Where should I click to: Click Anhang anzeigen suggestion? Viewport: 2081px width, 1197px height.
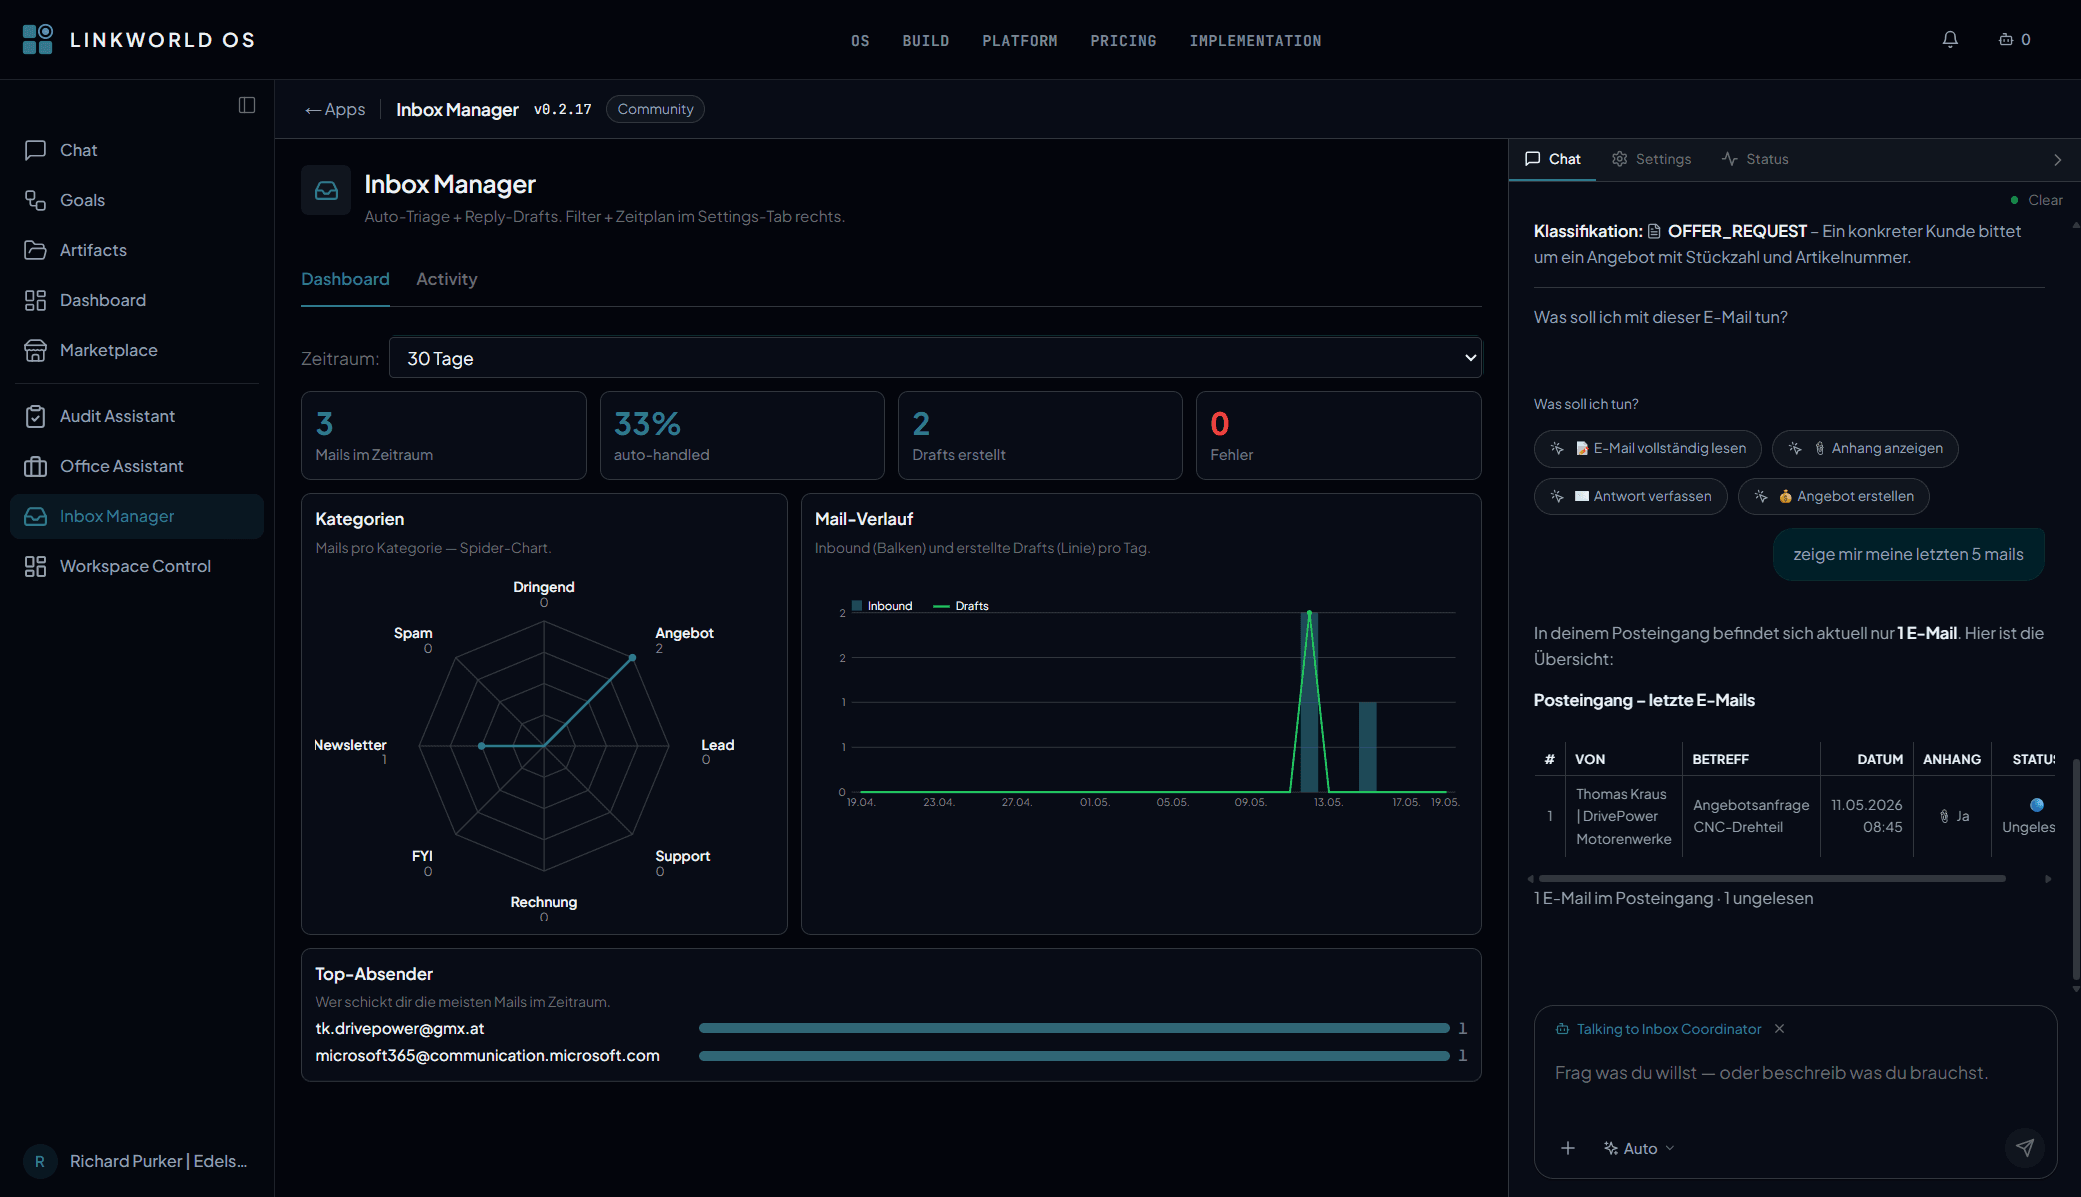click(1865, 448)
